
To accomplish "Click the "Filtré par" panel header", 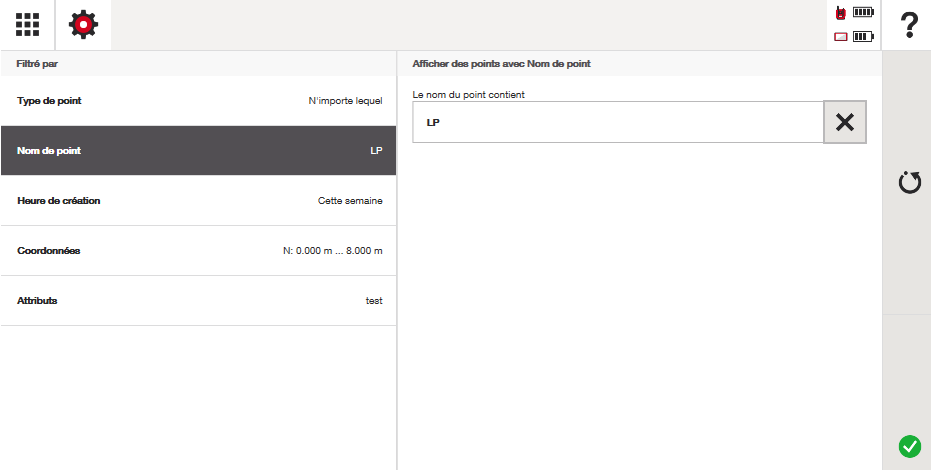I will (37, 64).
